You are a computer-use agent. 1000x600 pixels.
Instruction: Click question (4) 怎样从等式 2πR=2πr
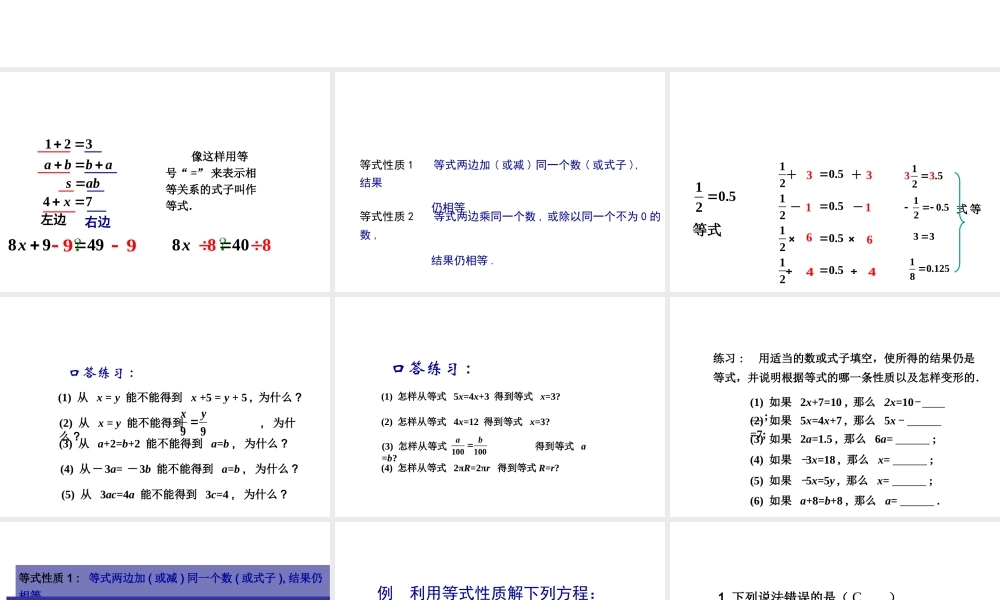click(x=470, y=468)
